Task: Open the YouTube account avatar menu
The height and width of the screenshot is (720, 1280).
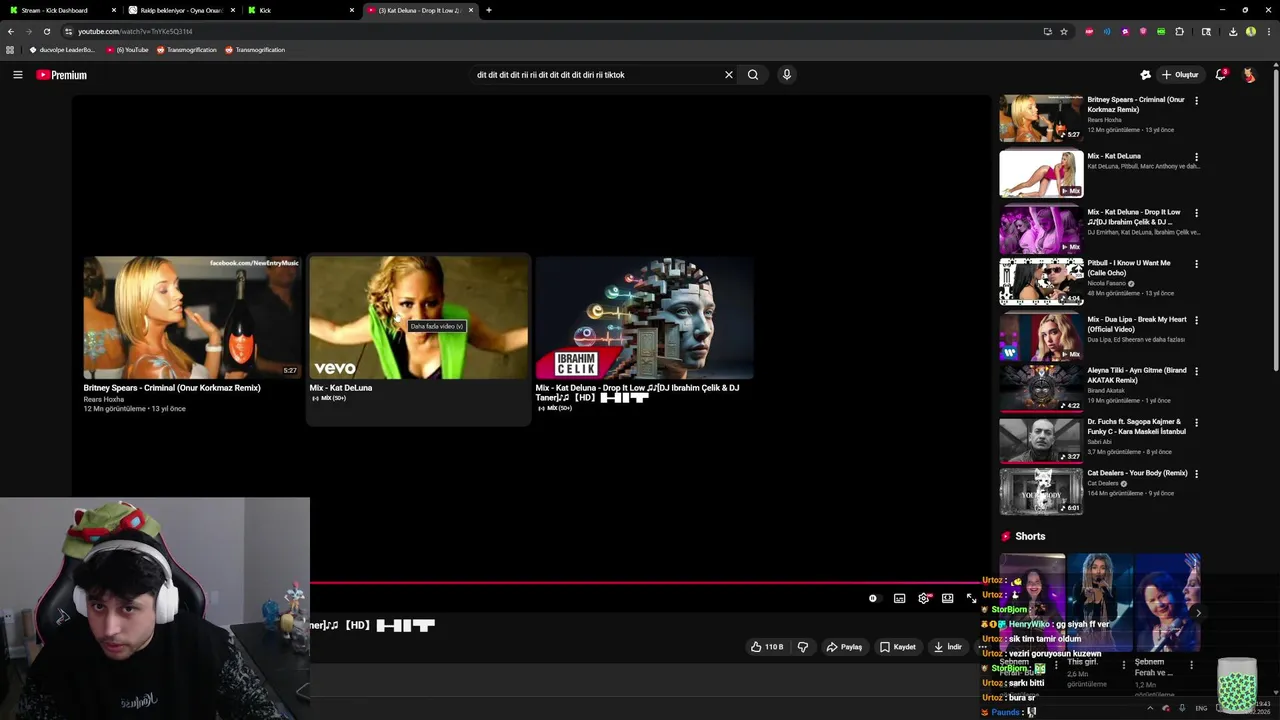Action: [x=1249, y=75]
